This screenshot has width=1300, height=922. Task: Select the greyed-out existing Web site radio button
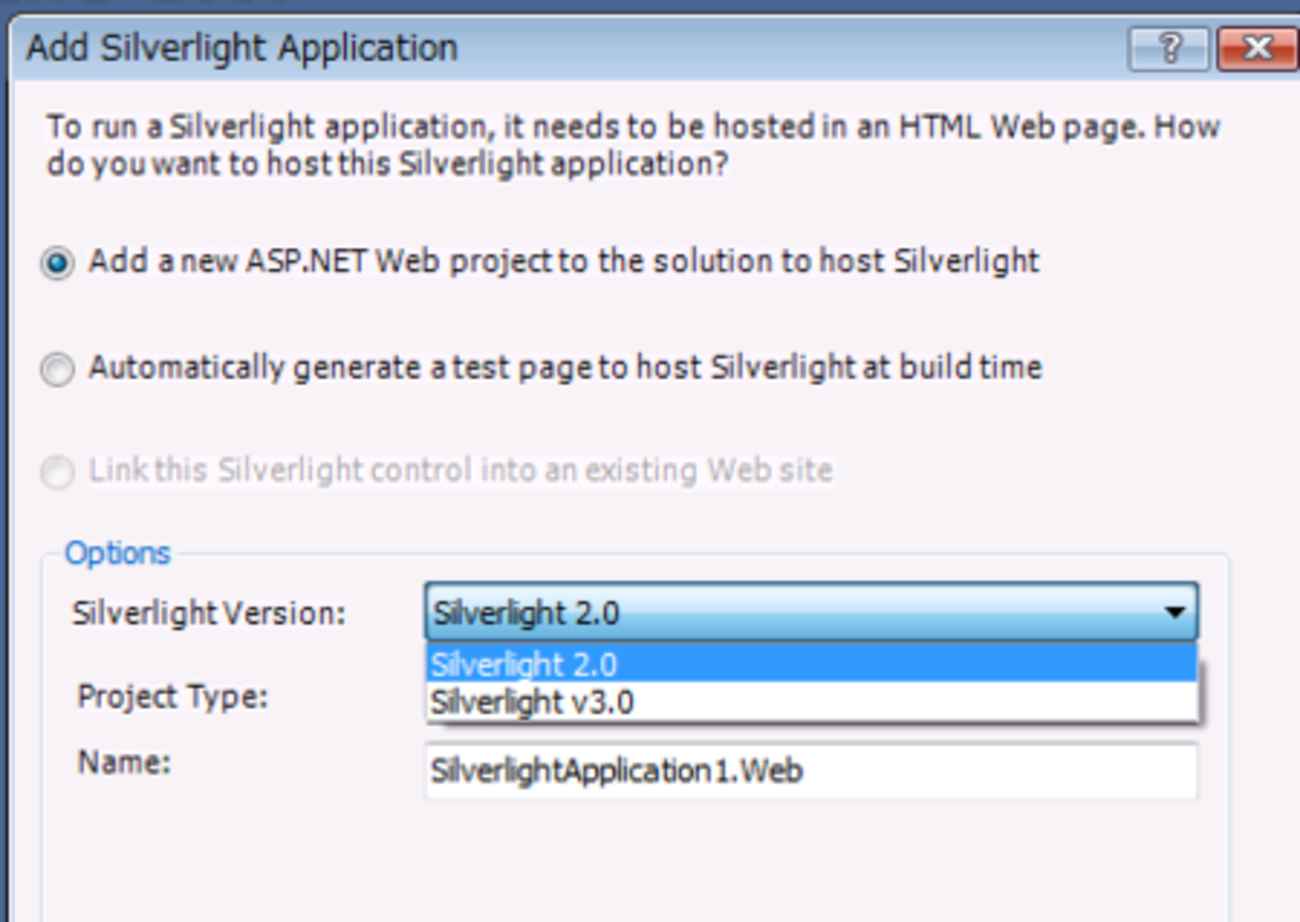tap(57, 471)
